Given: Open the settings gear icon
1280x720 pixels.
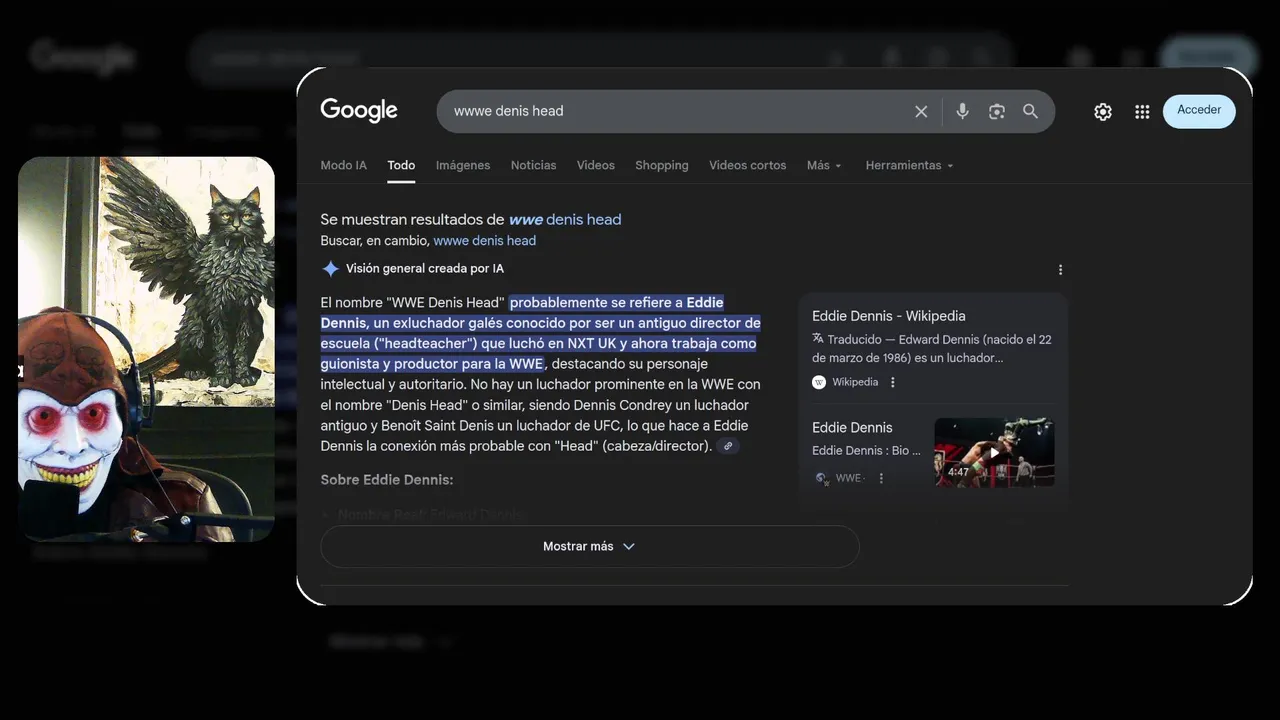Looking at the screenshot, I should click(1103, 112).
